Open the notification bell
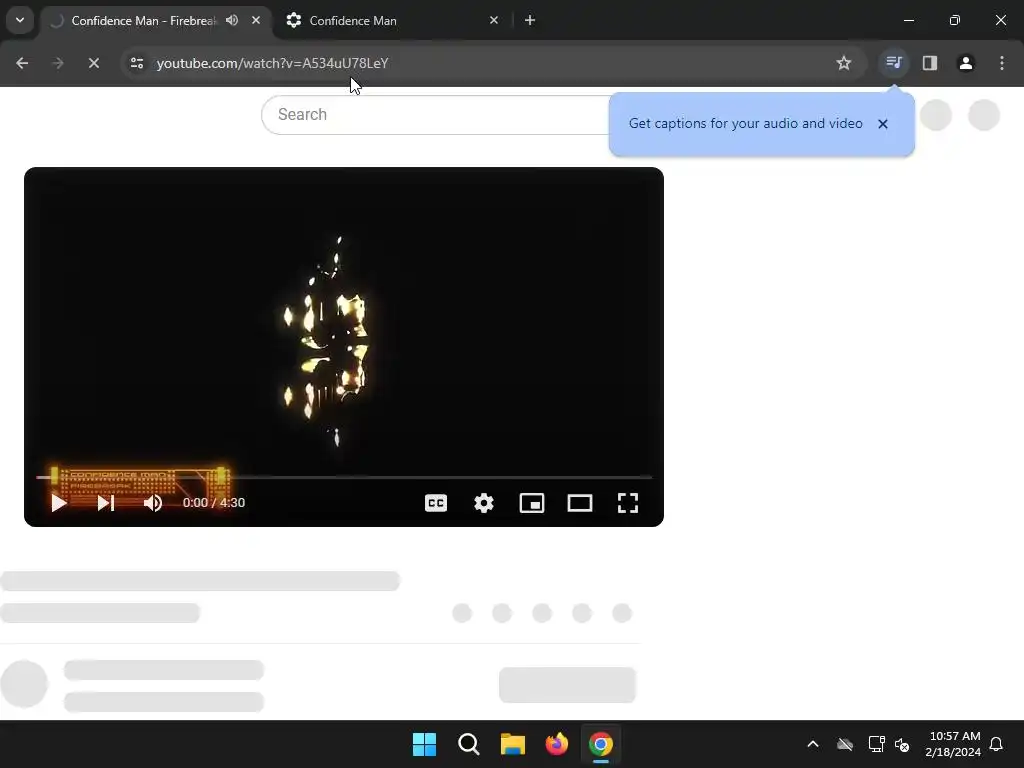 [x=997, y=744]
